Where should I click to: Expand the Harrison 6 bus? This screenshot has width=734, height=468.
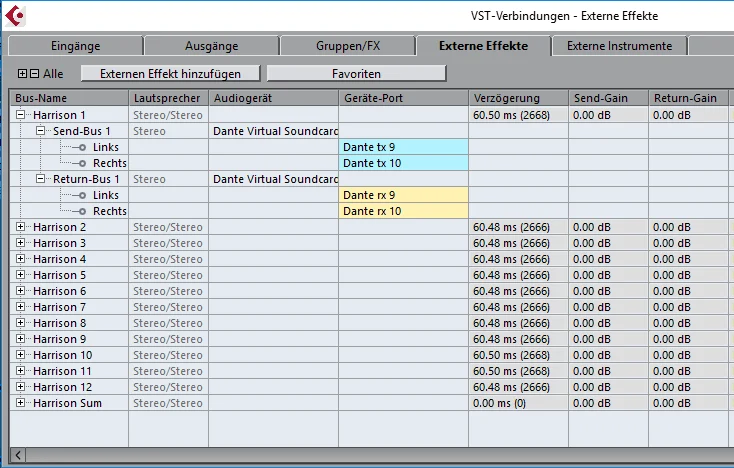click(x=21, y=291)
